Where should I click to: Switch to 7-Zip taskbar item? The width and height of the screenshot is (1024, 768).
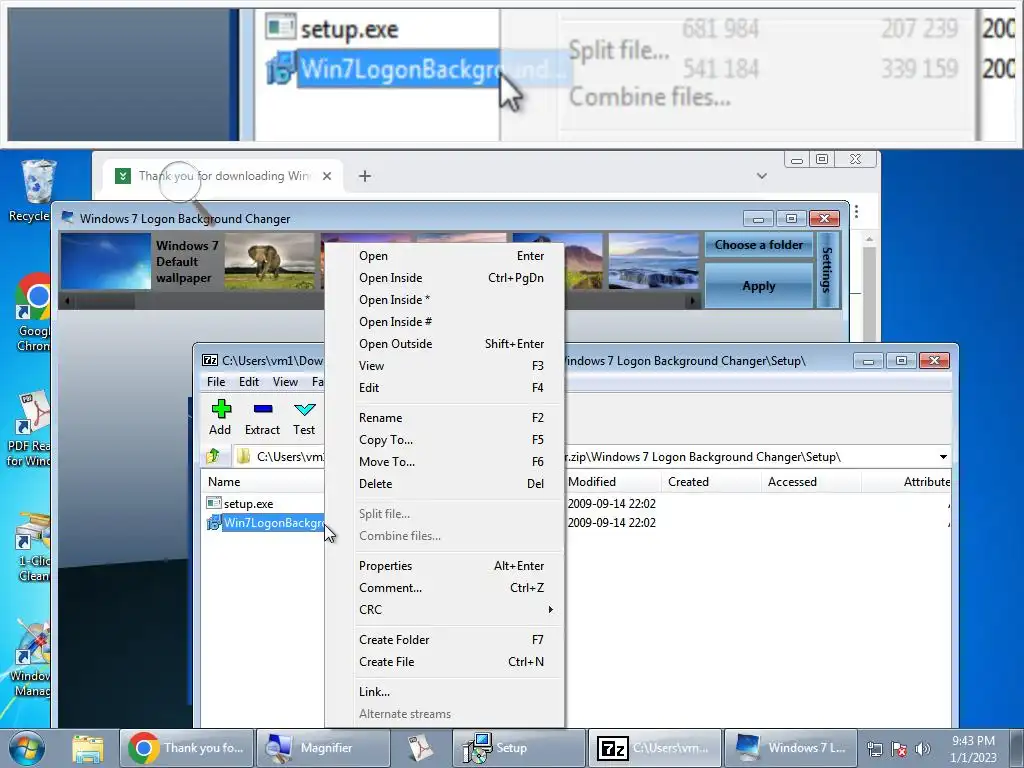pyautogui.click(x=655, y=748)
